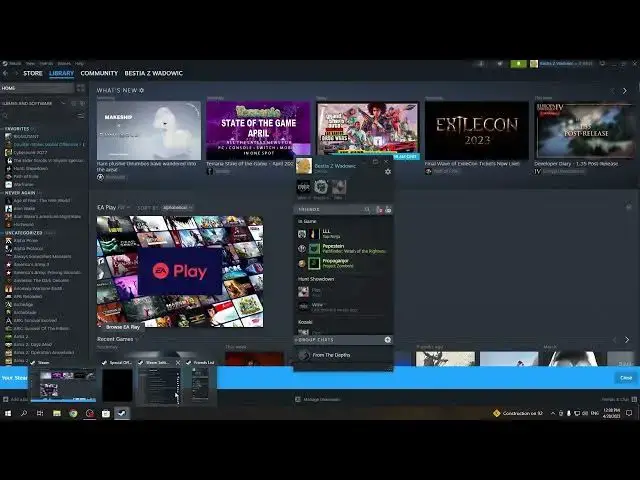The height and width of the screenshot is (480, 640).
Task: Create a new group chat with plus icon
Action: (387, 340)
